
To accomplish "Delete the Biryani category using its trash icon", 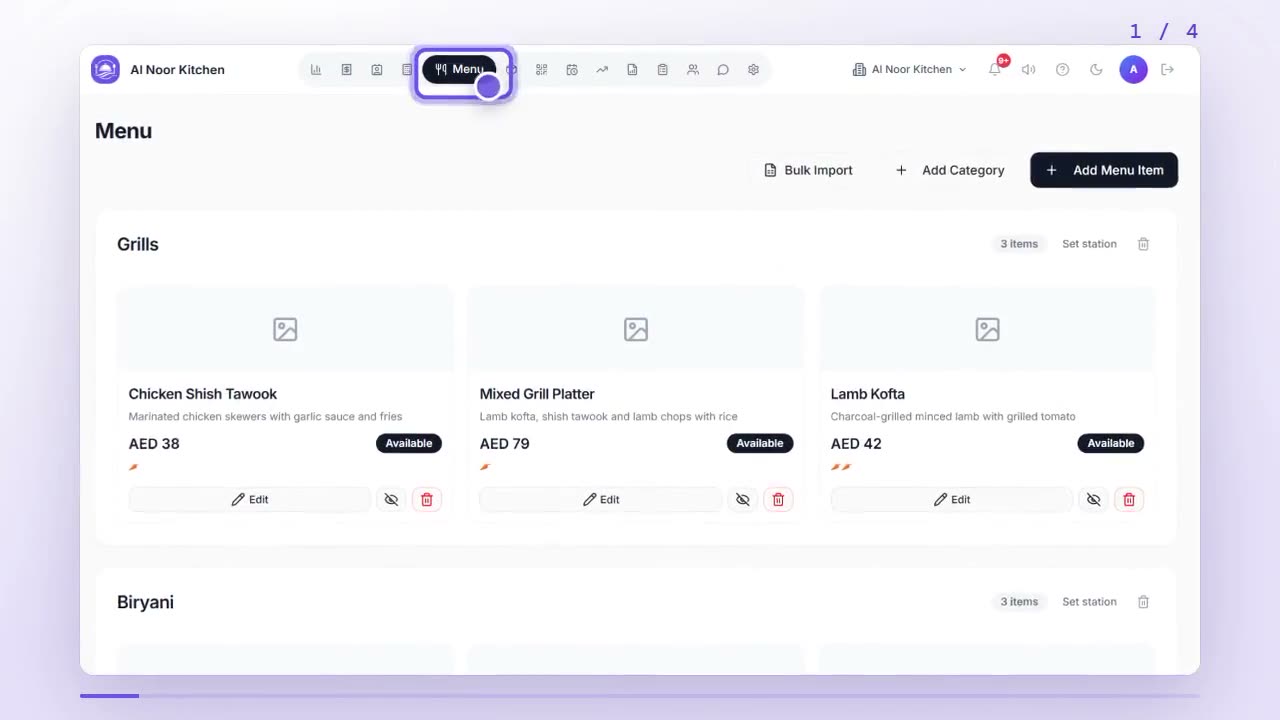I will click(x=1143, y=602).
